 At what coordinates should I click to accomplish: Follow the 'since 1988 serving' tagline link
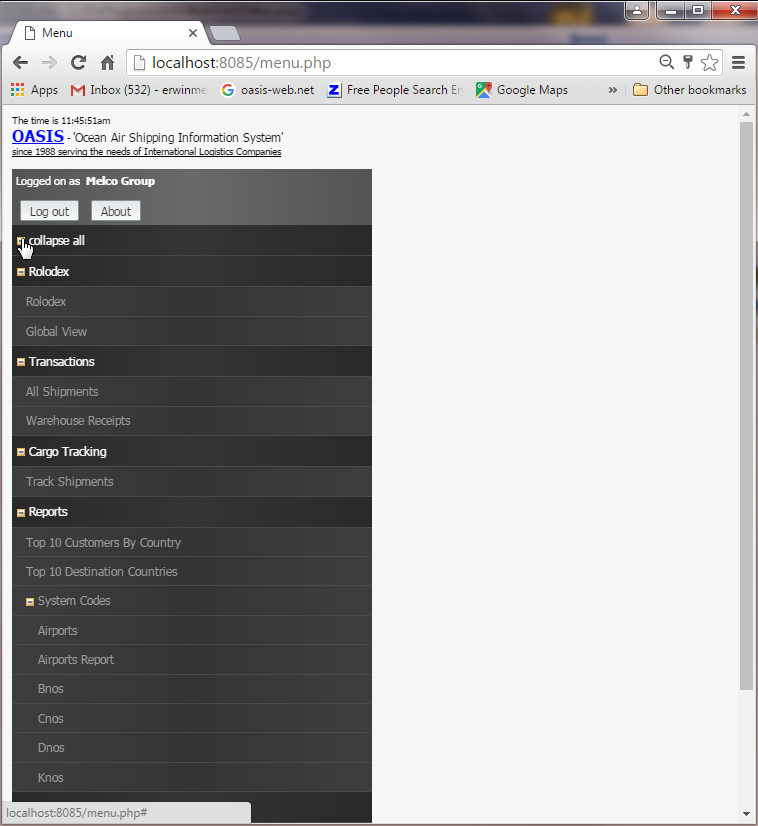coord(146,152)
